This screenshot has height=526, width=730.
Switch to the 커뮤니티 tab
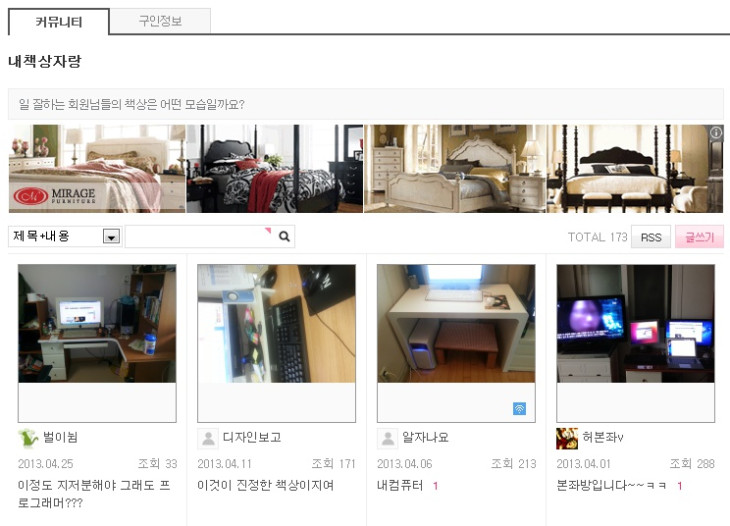pyautogui.click(x=59, y=22)
